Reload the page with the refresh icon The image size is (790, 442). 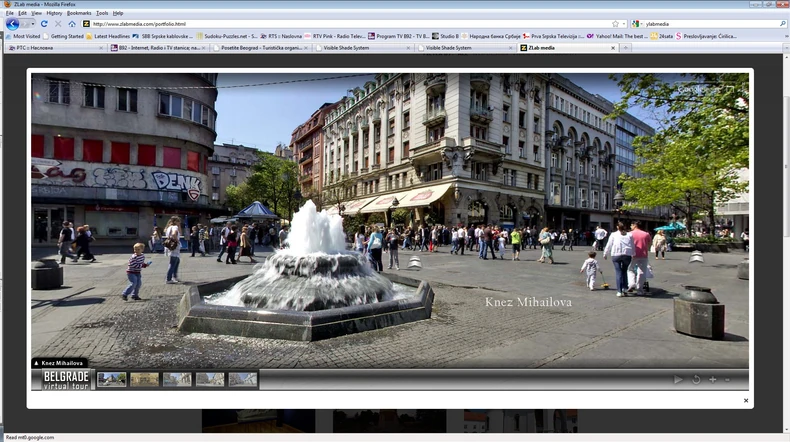point(44,23)
